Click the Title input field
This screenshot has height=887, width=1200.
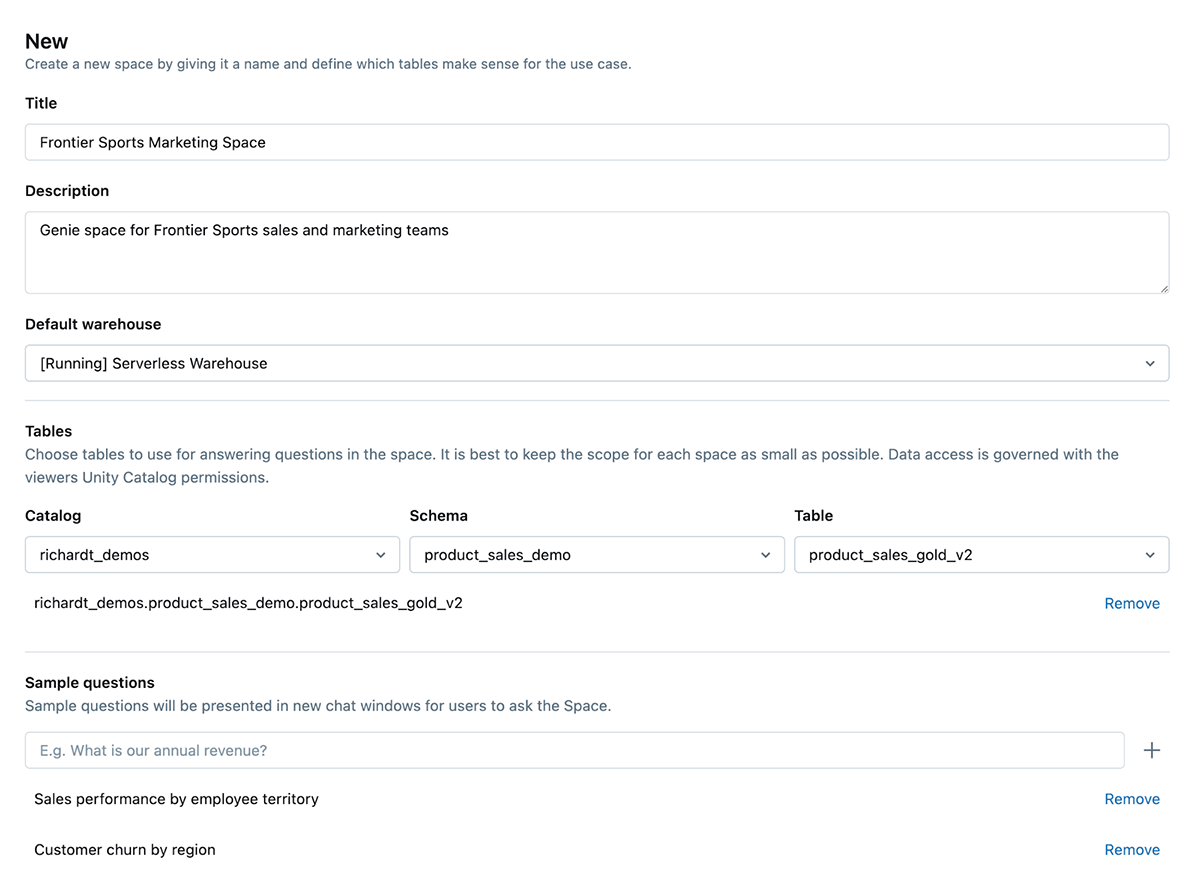[596, 142]
